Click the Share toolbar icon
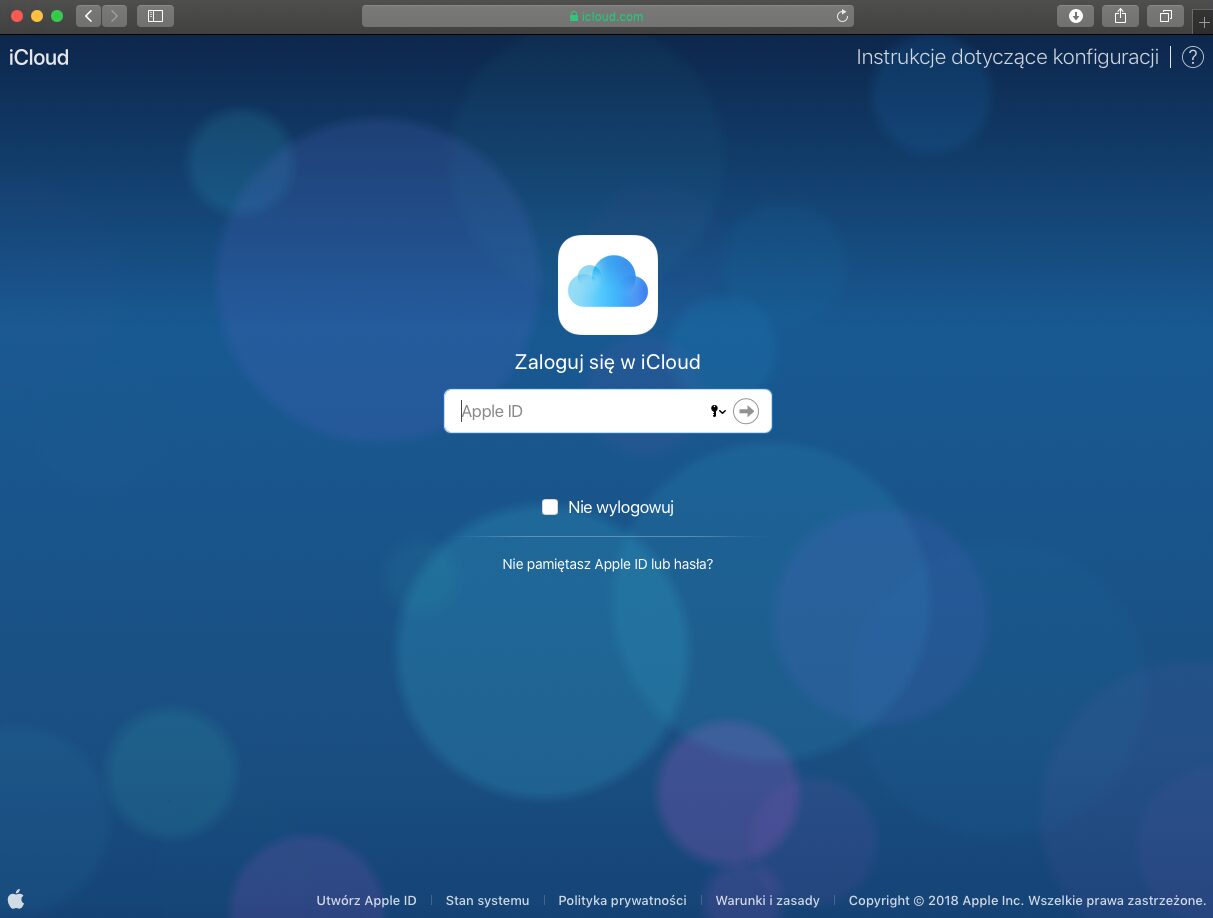 pyautogui.click(x=1121, y=16)
